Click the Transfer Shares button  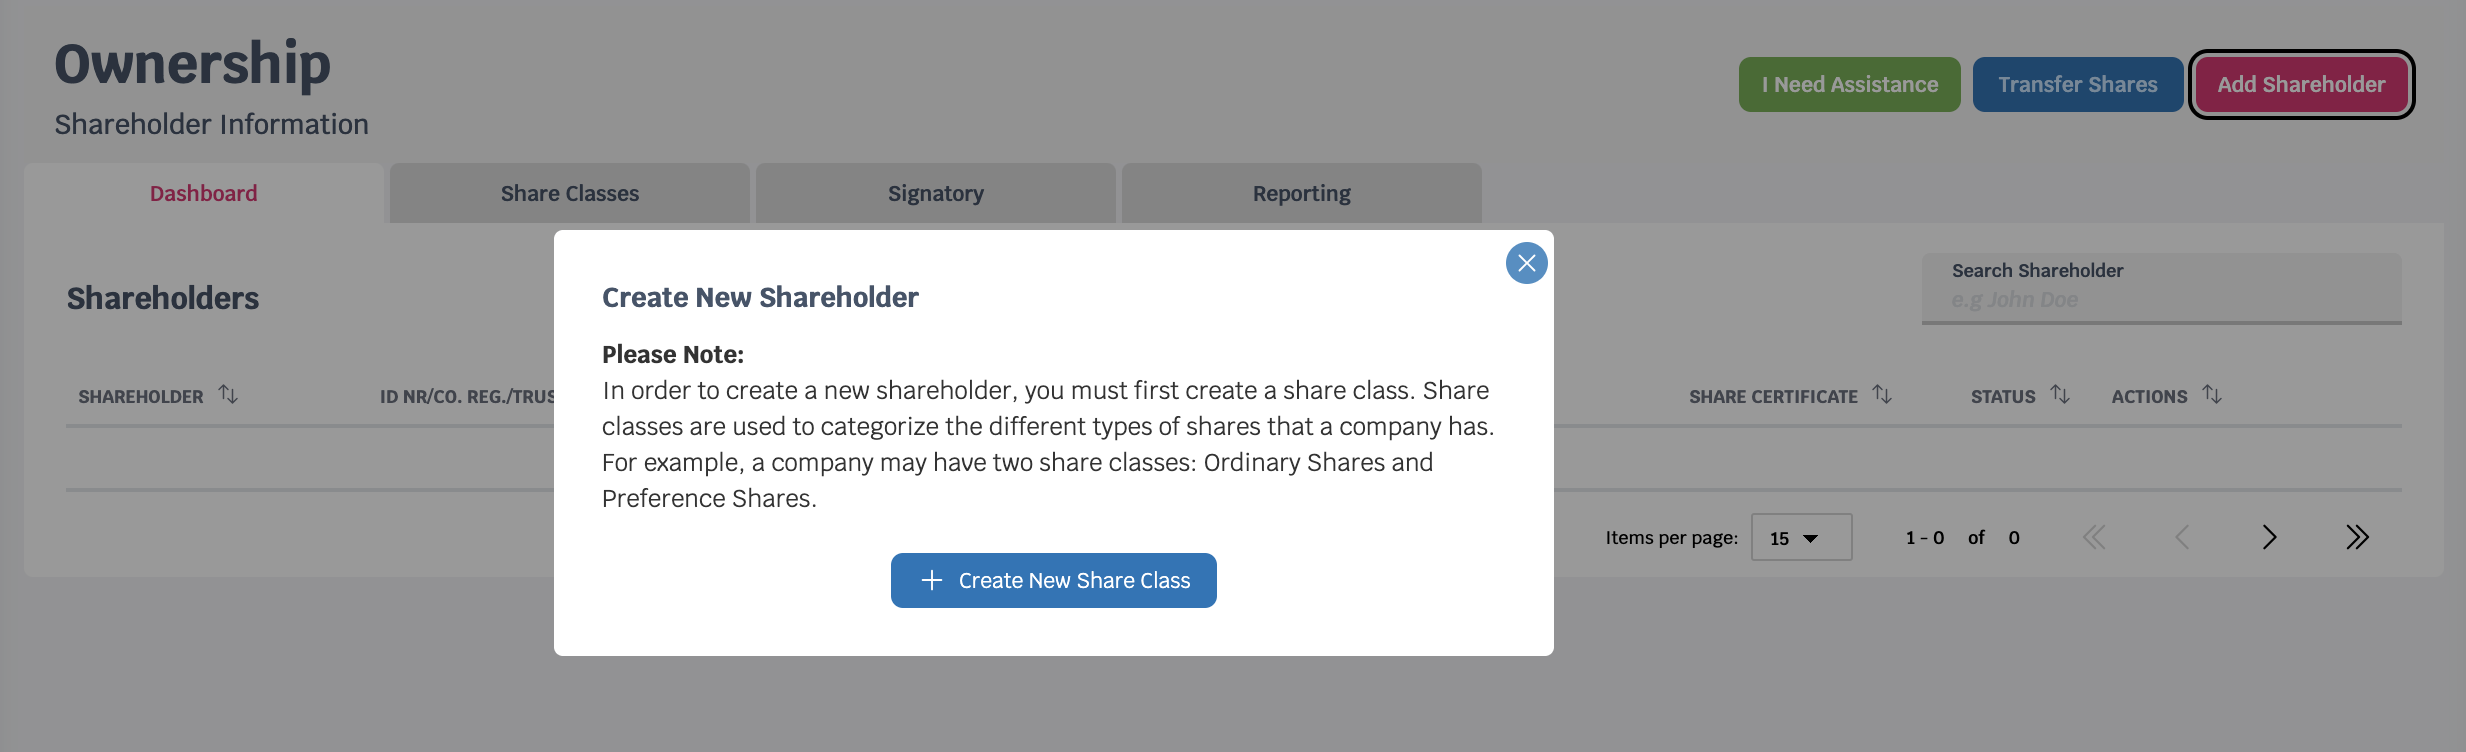click(2078, 84)
